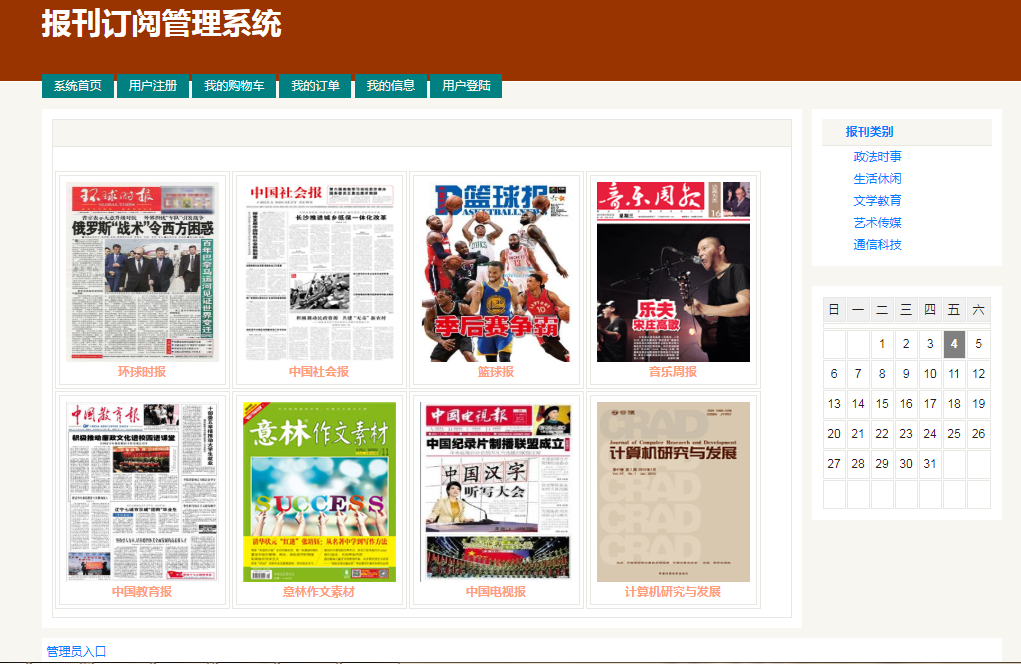Viewport: 1021px width, 664px height.
Task: Show the 艺术传媒 category
Action: (x=878, y=223)
